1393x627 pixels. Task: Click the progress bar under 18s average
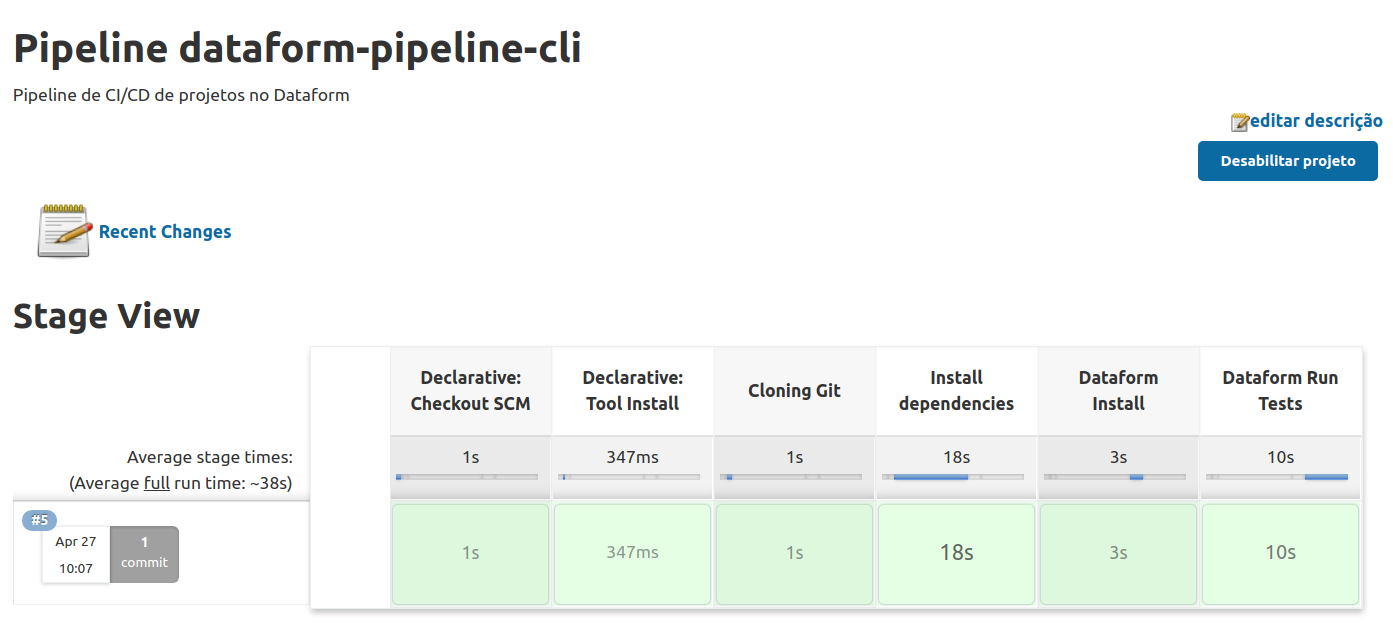(x=956, y=477)
